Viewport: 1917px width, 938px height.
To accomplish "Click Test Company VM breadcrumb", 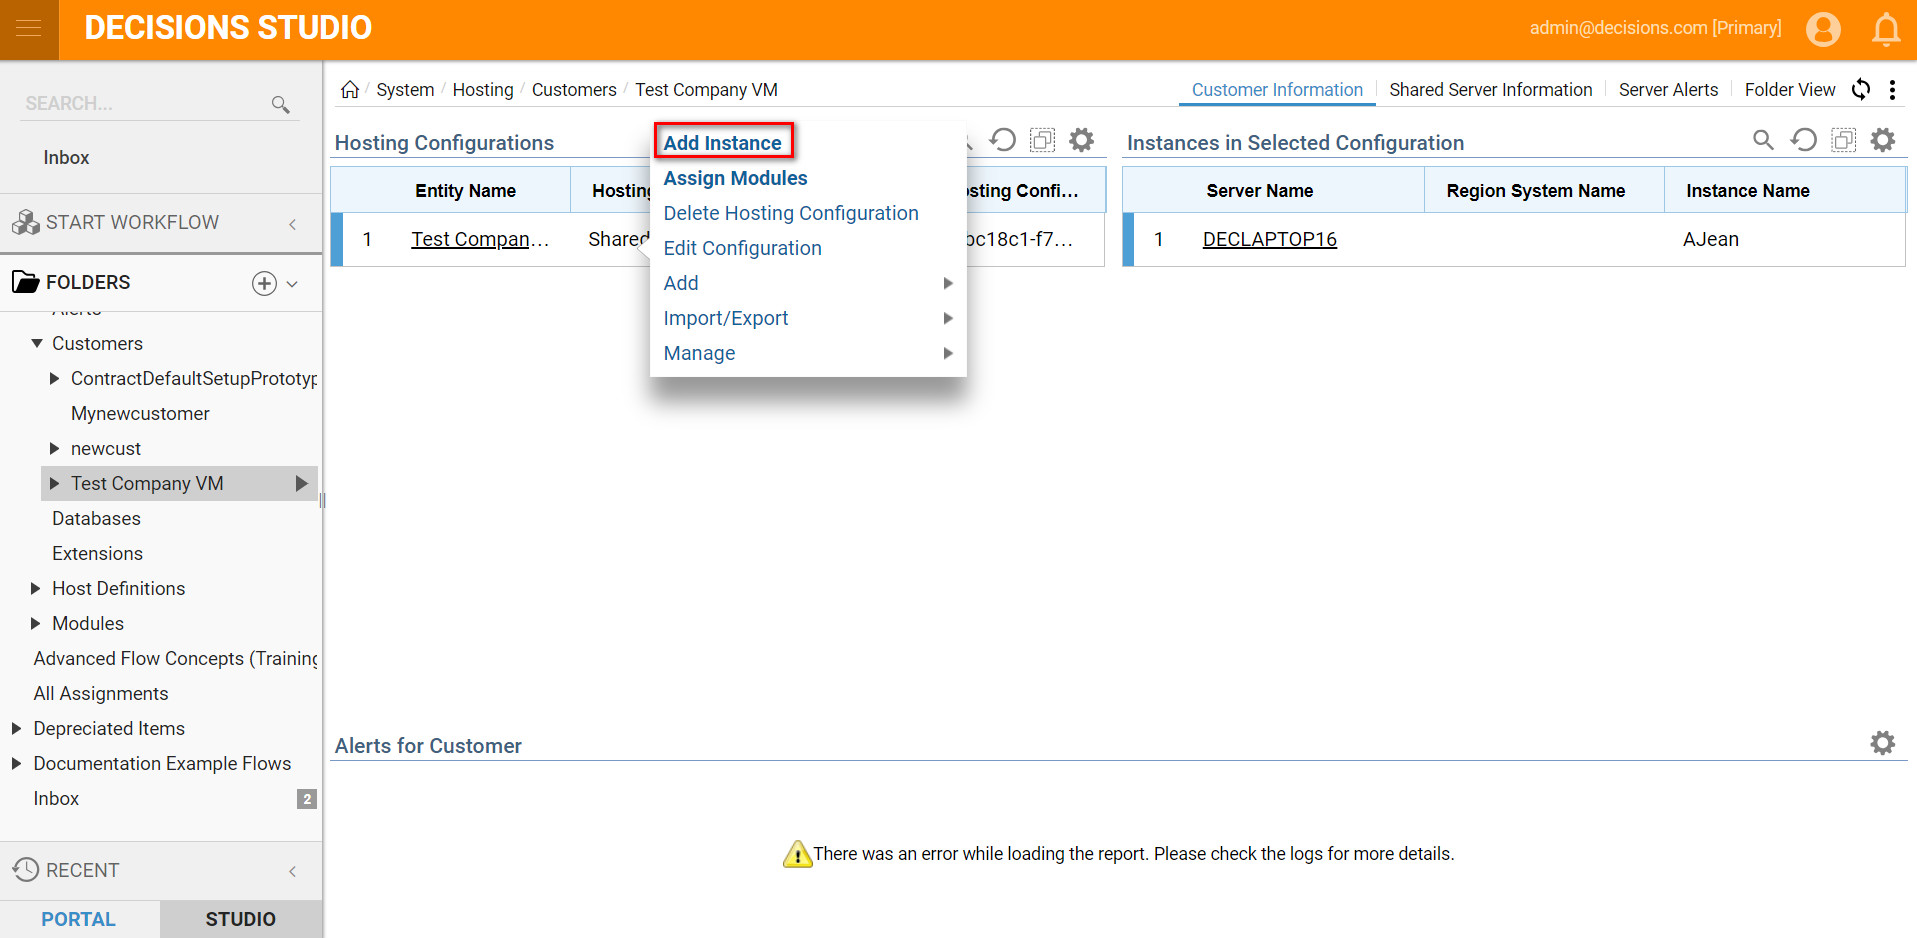I will [706, 90].
